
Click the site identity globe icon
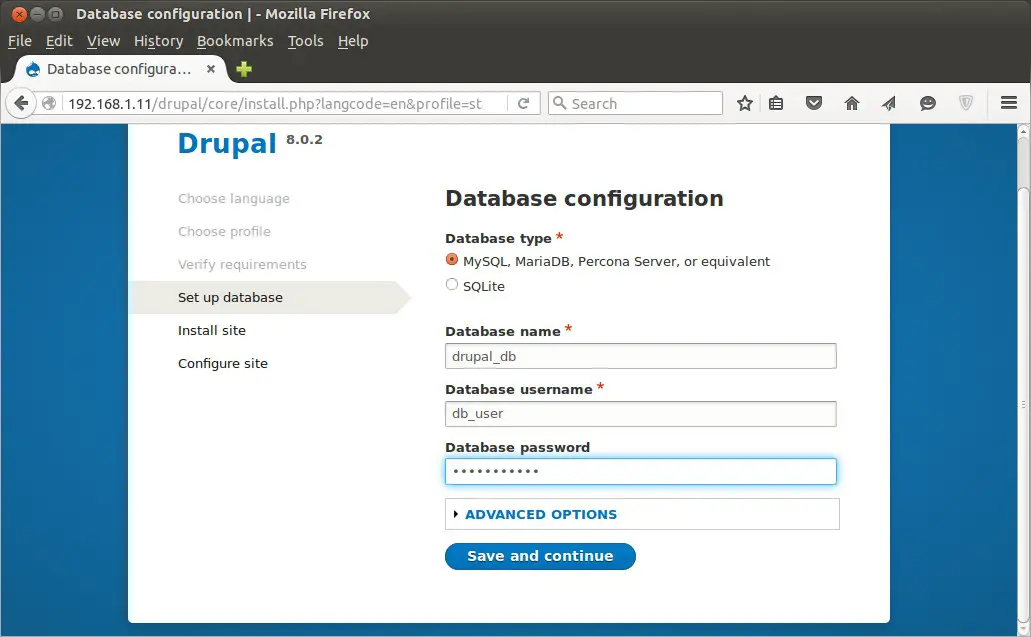[x=49, y=103]
